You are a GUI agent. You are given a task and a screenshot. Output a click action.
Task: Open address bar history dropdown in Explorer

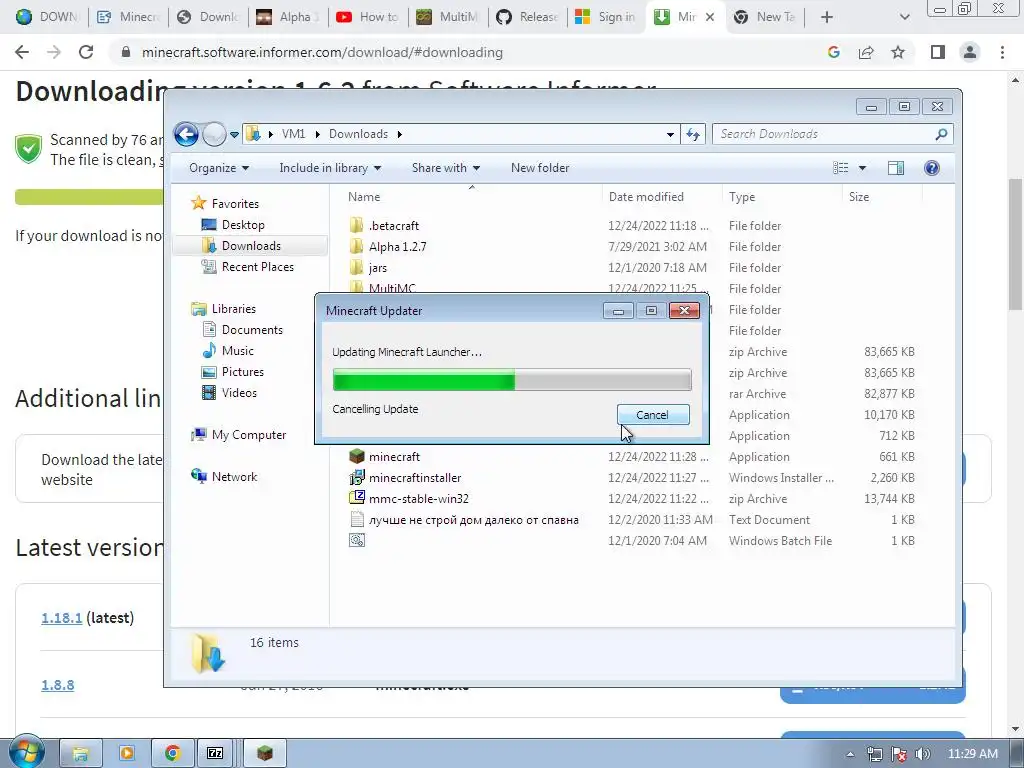click(x=670, y=135)
